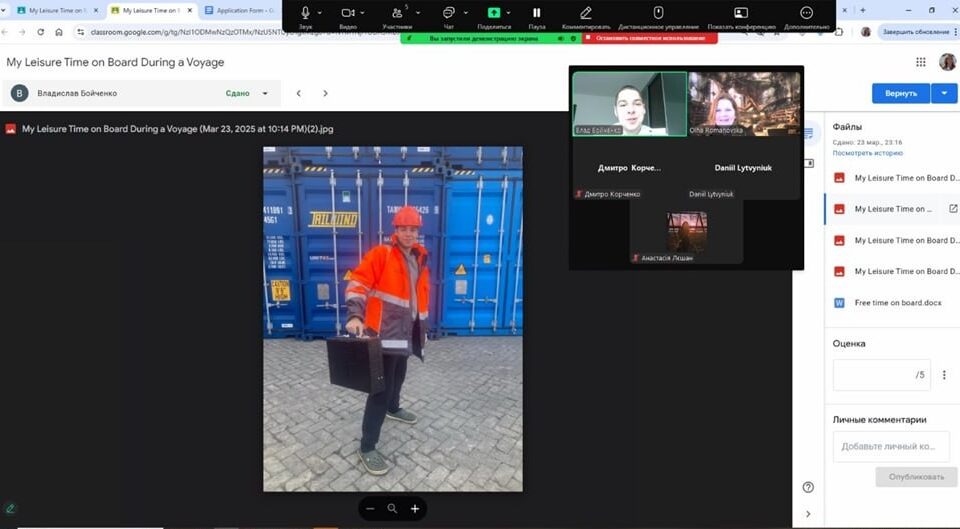Go back with the browser back arrow
The image size is (960, 529).
pyautogui.click(x=5, y=32)
